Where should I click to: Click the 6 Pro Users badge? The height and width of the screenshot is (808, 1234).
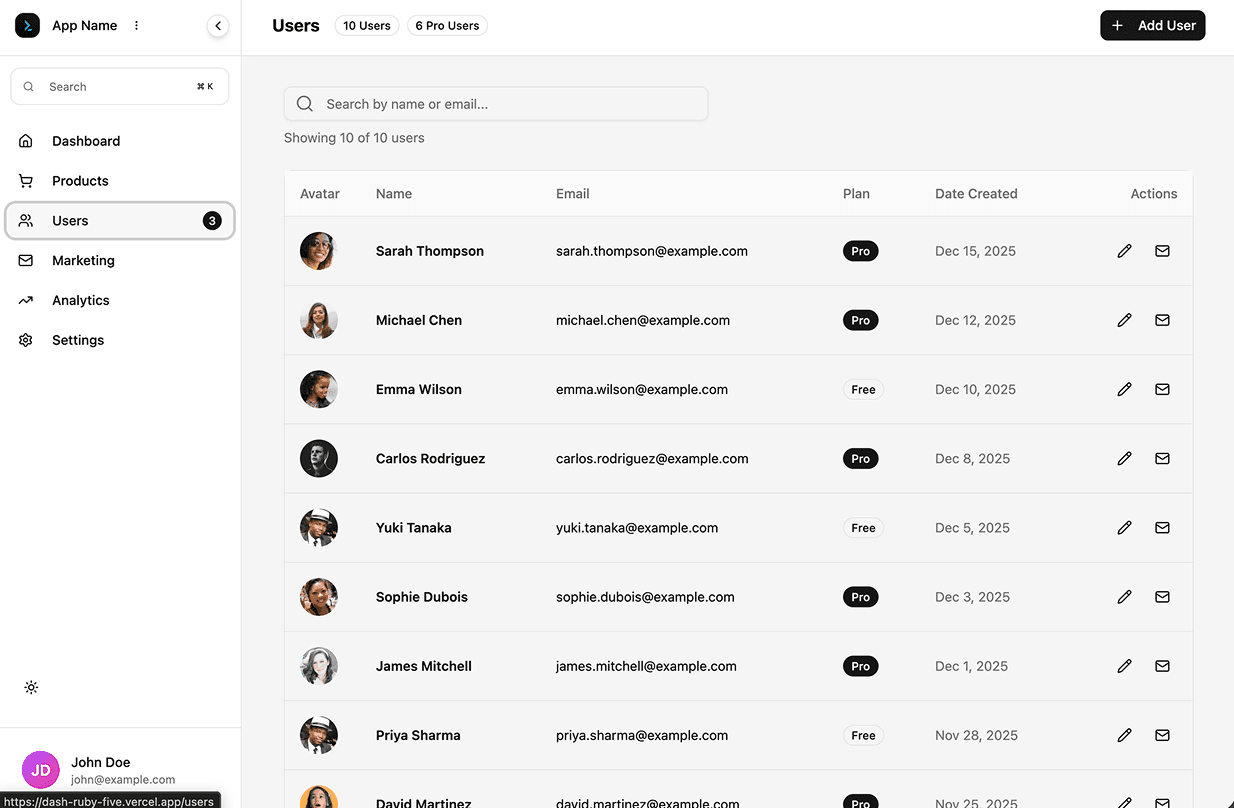[446, 25]
